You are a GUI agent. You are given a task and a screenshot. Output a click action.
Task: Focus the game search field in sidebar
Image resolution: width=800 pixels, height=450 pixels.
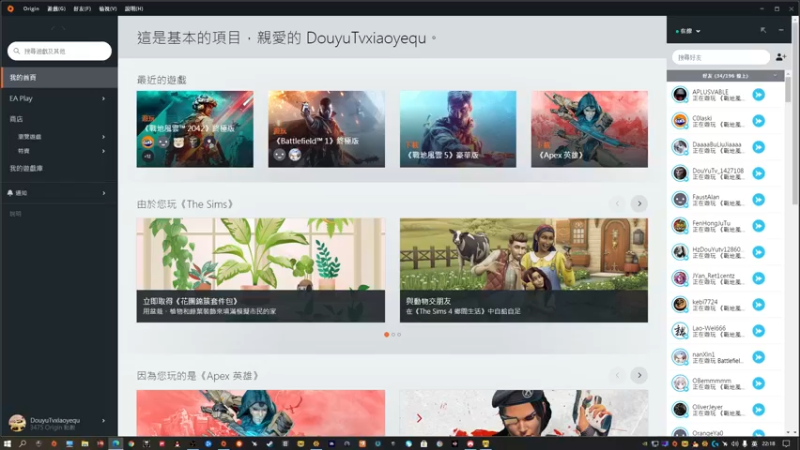coord(60,51)
